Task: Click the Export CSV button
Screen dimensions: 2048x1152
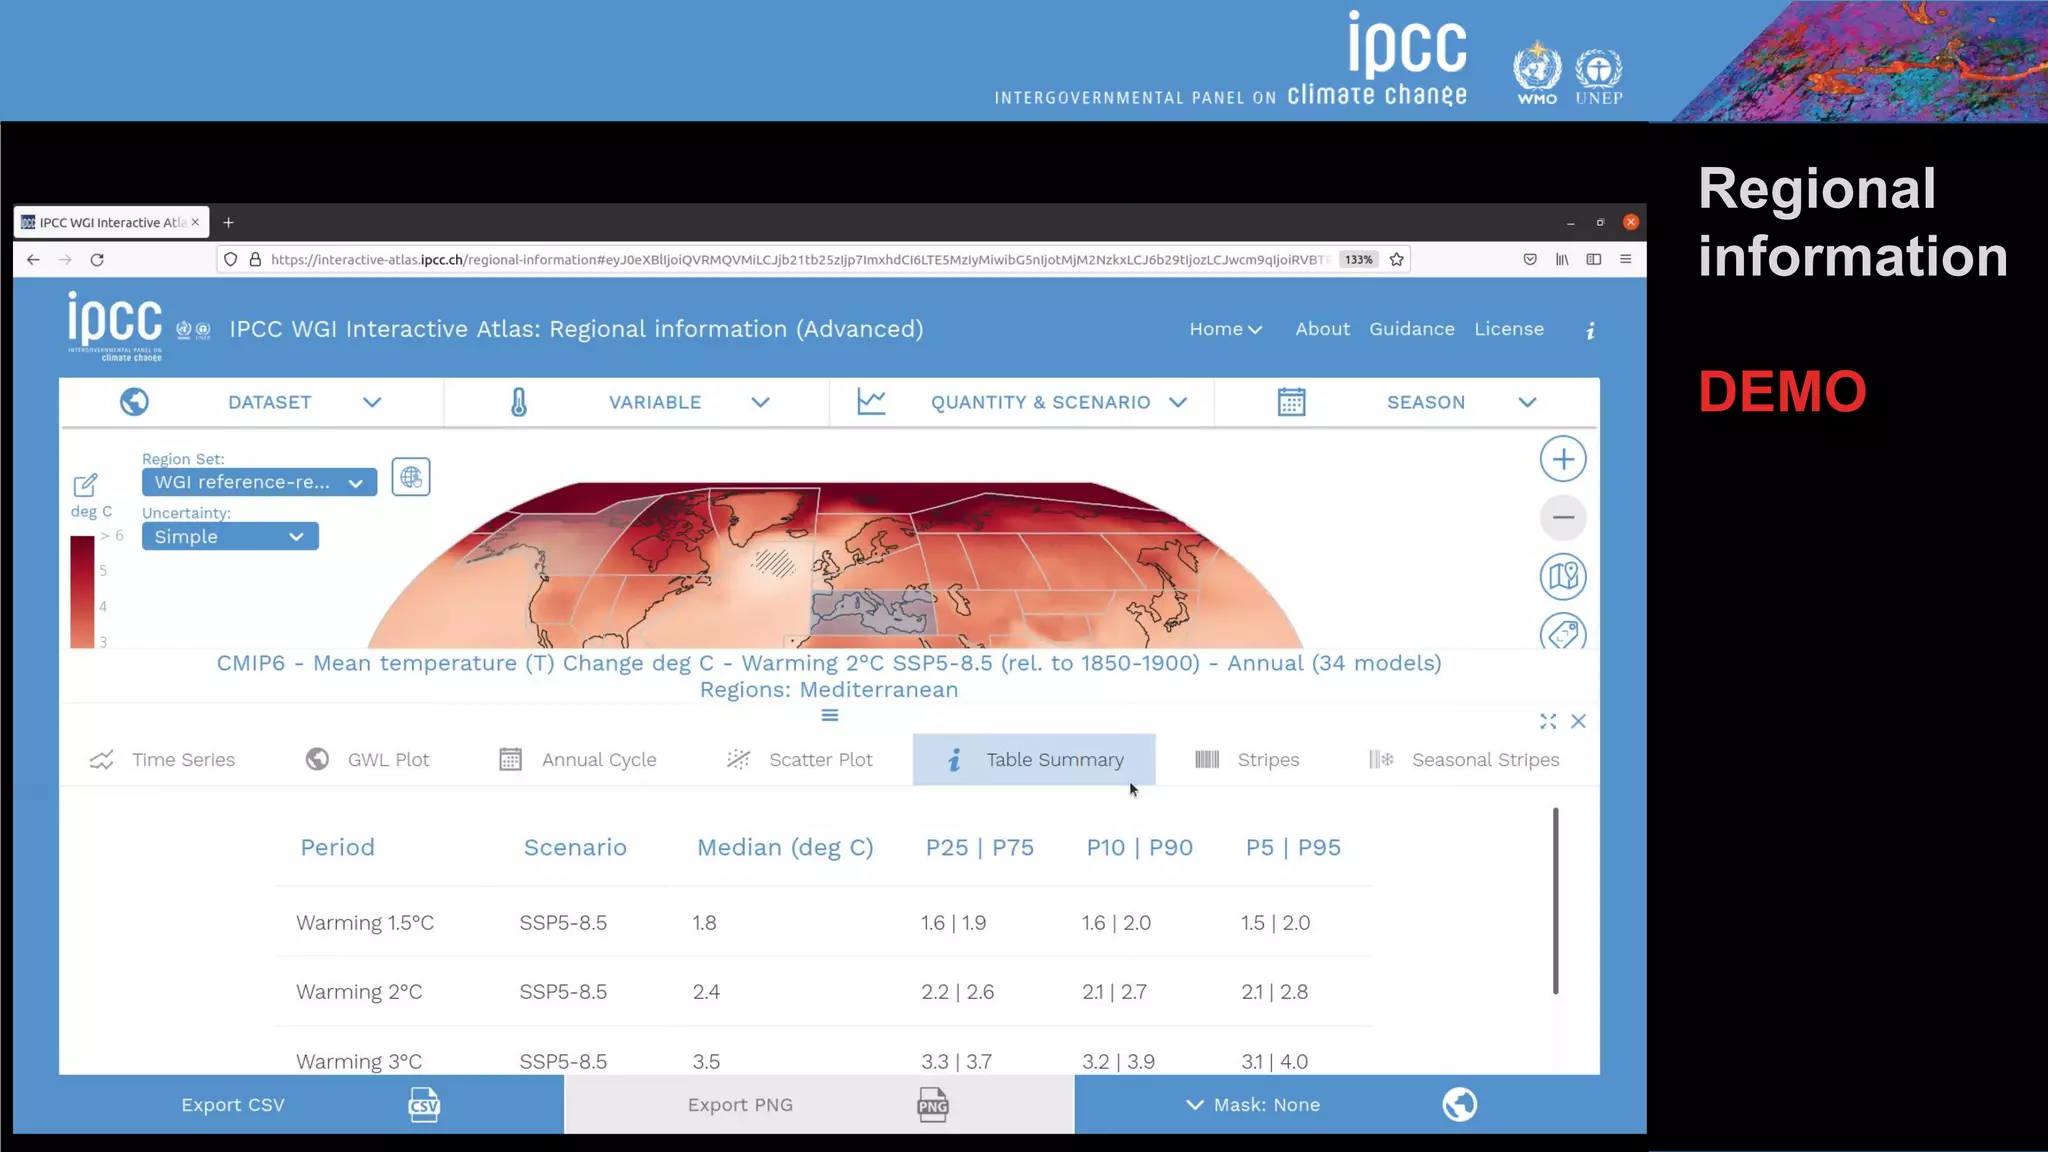Action: (x=311, y=1105)
